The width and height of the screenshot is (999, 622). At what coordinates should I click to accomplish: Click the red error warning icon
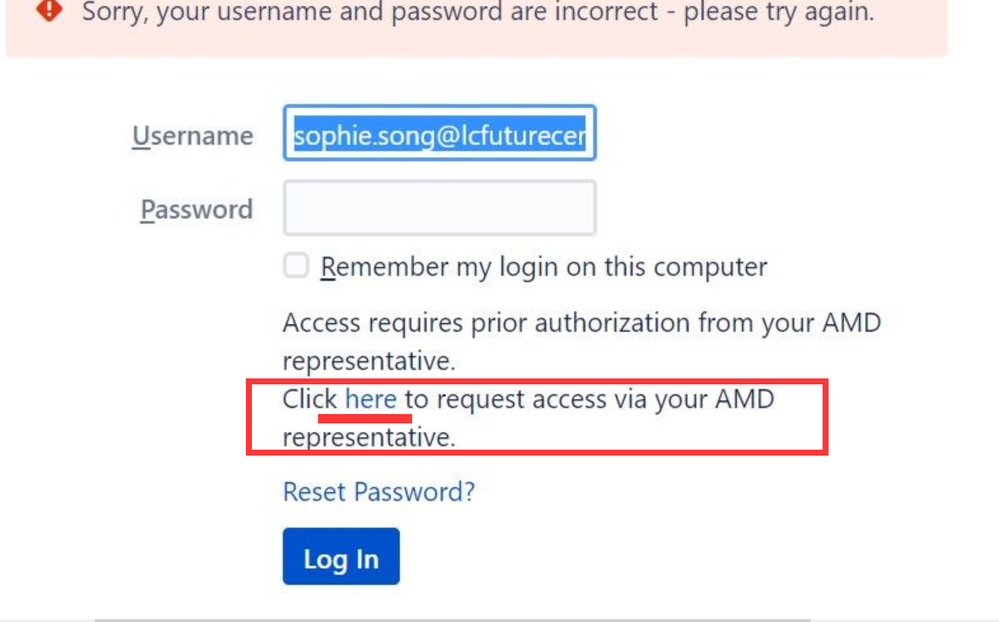49,10
